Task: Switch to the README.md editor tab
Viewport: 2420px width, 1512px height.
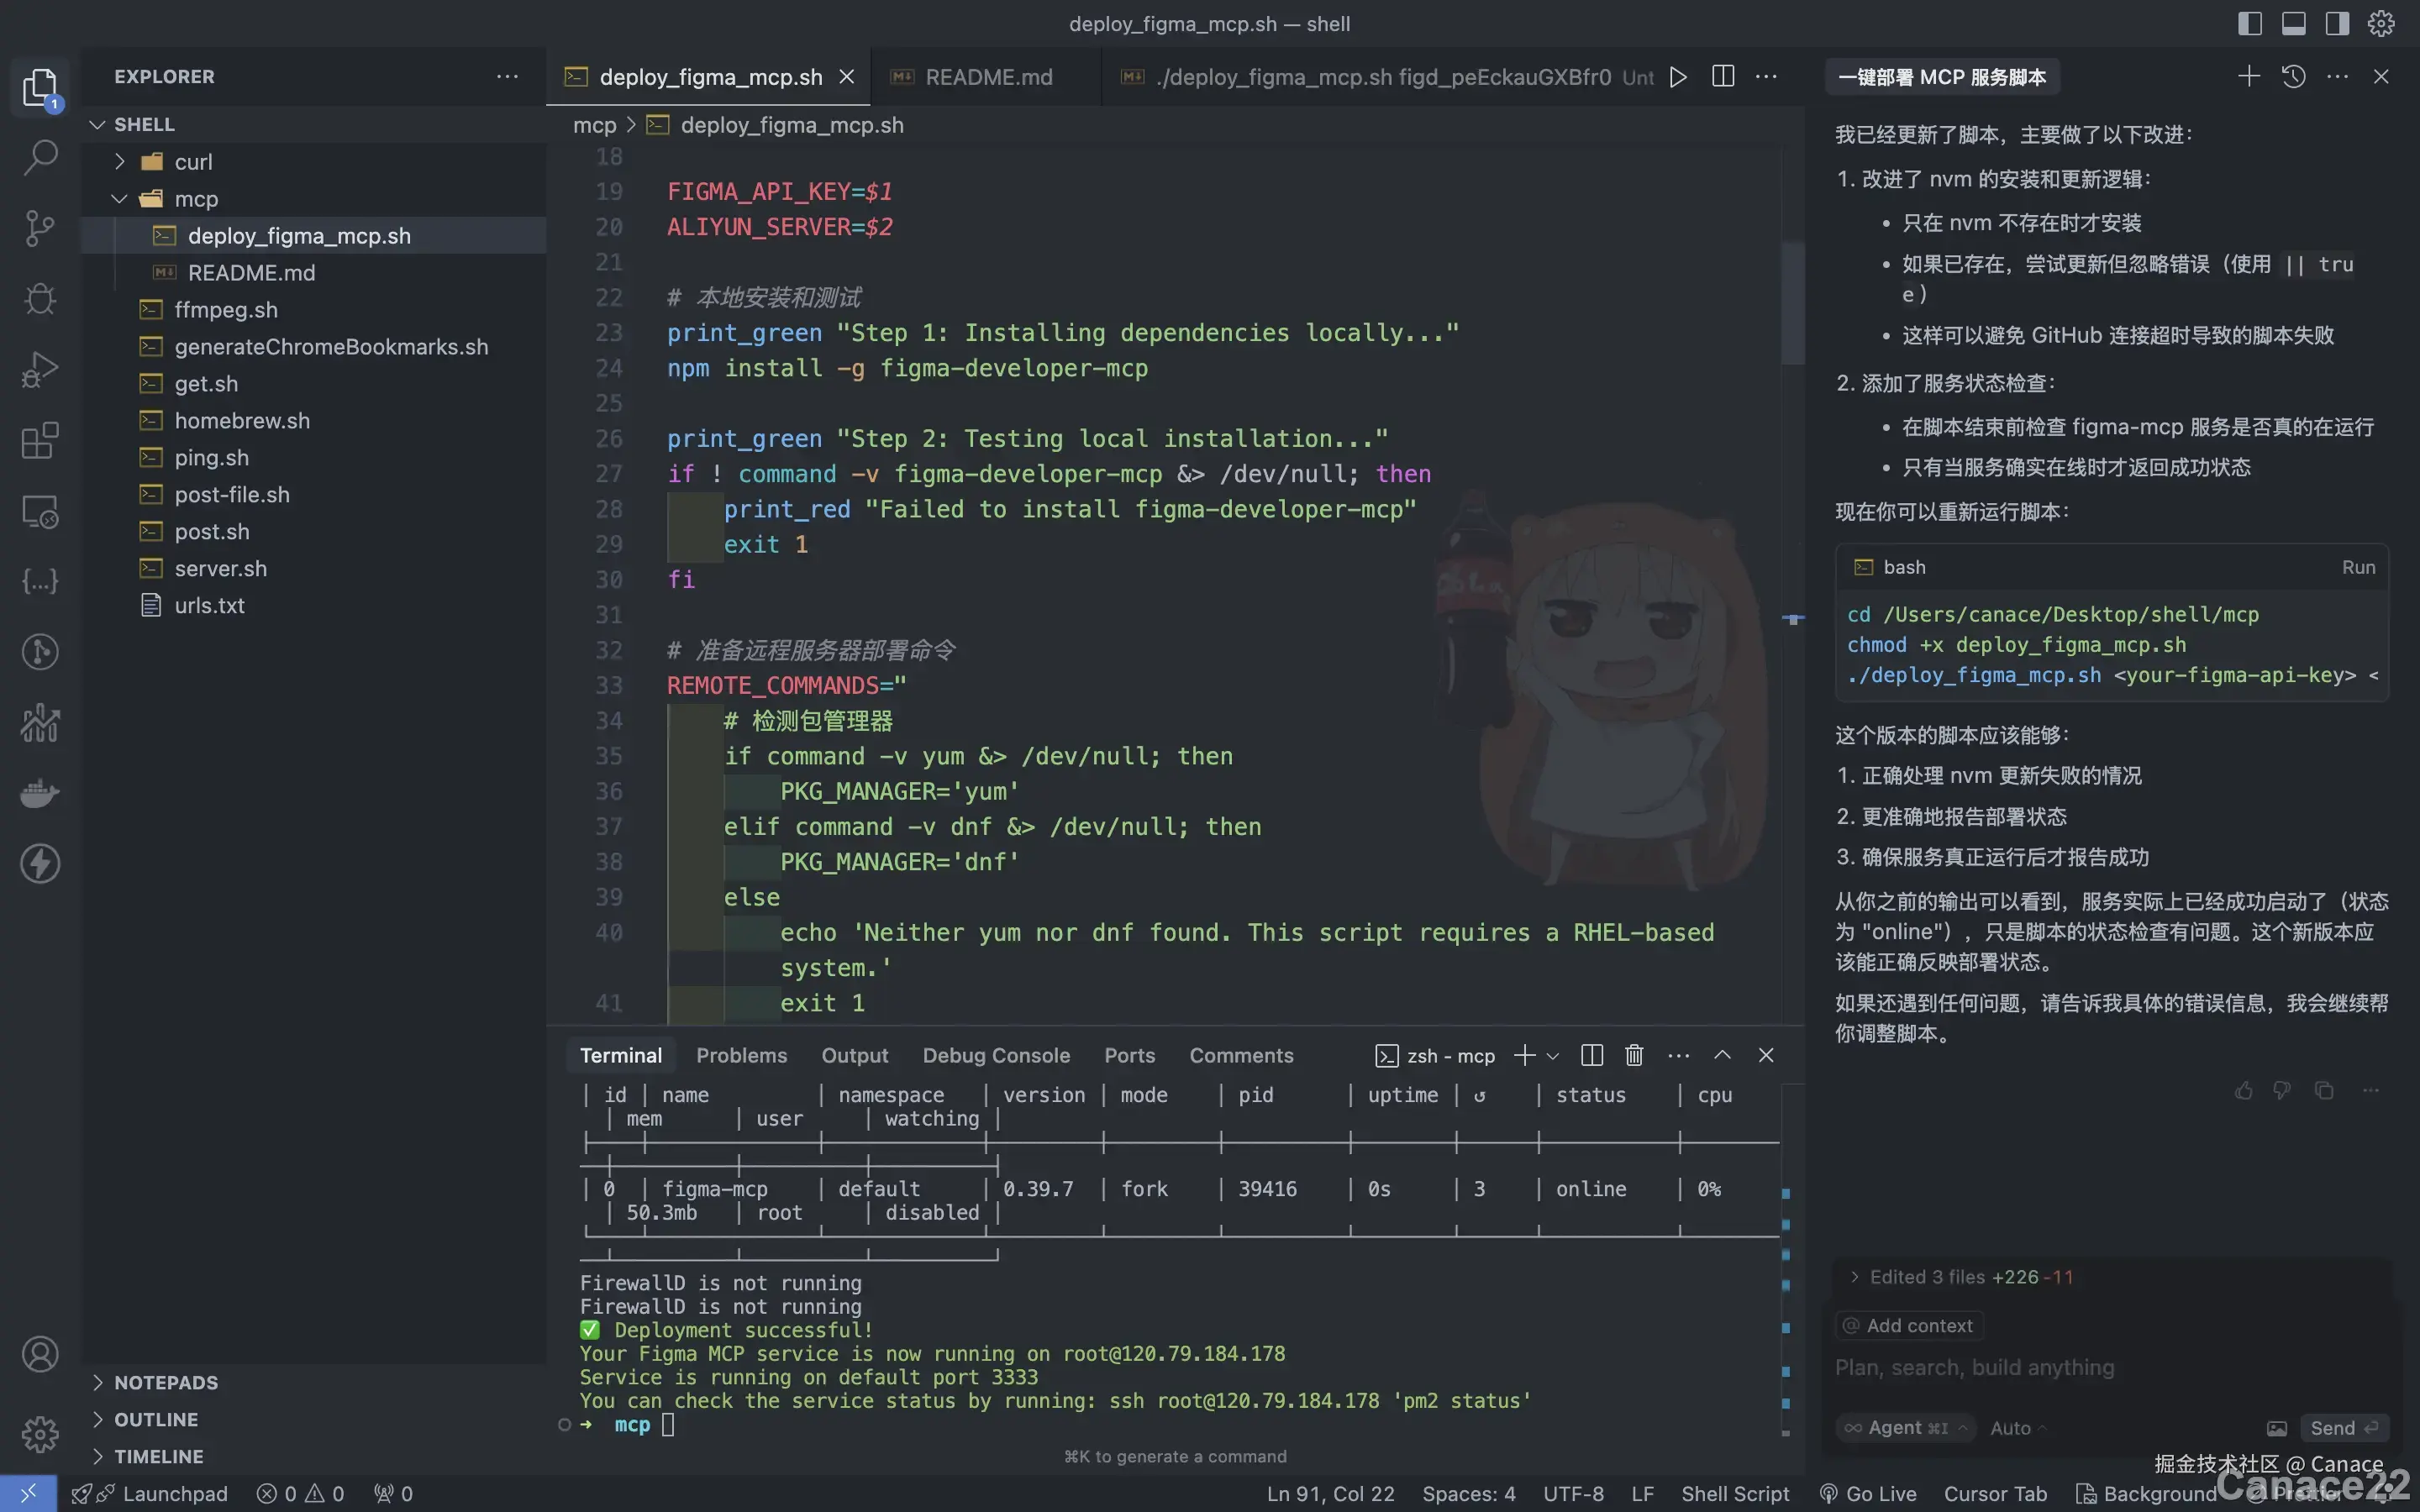Action: pyautogui.click(x=988, y=77)
